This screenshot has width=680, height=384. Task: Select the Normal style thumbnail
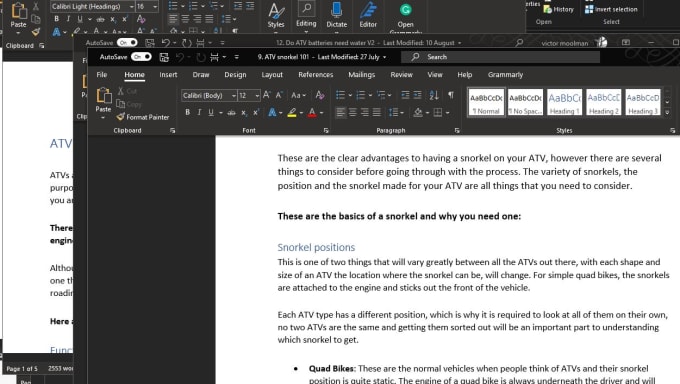pos(486,102)
